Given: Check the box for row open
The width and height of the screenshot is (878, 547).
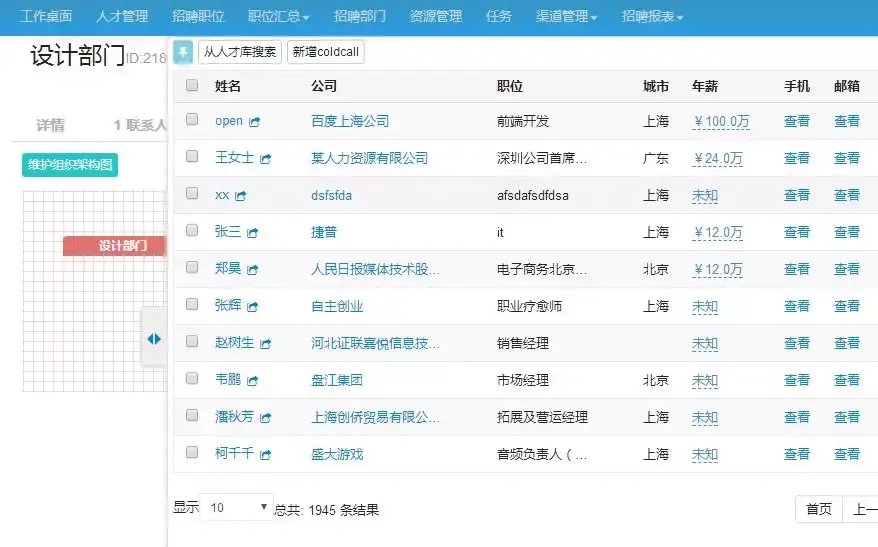Looking at the screenshot, I should pos(192,119).
